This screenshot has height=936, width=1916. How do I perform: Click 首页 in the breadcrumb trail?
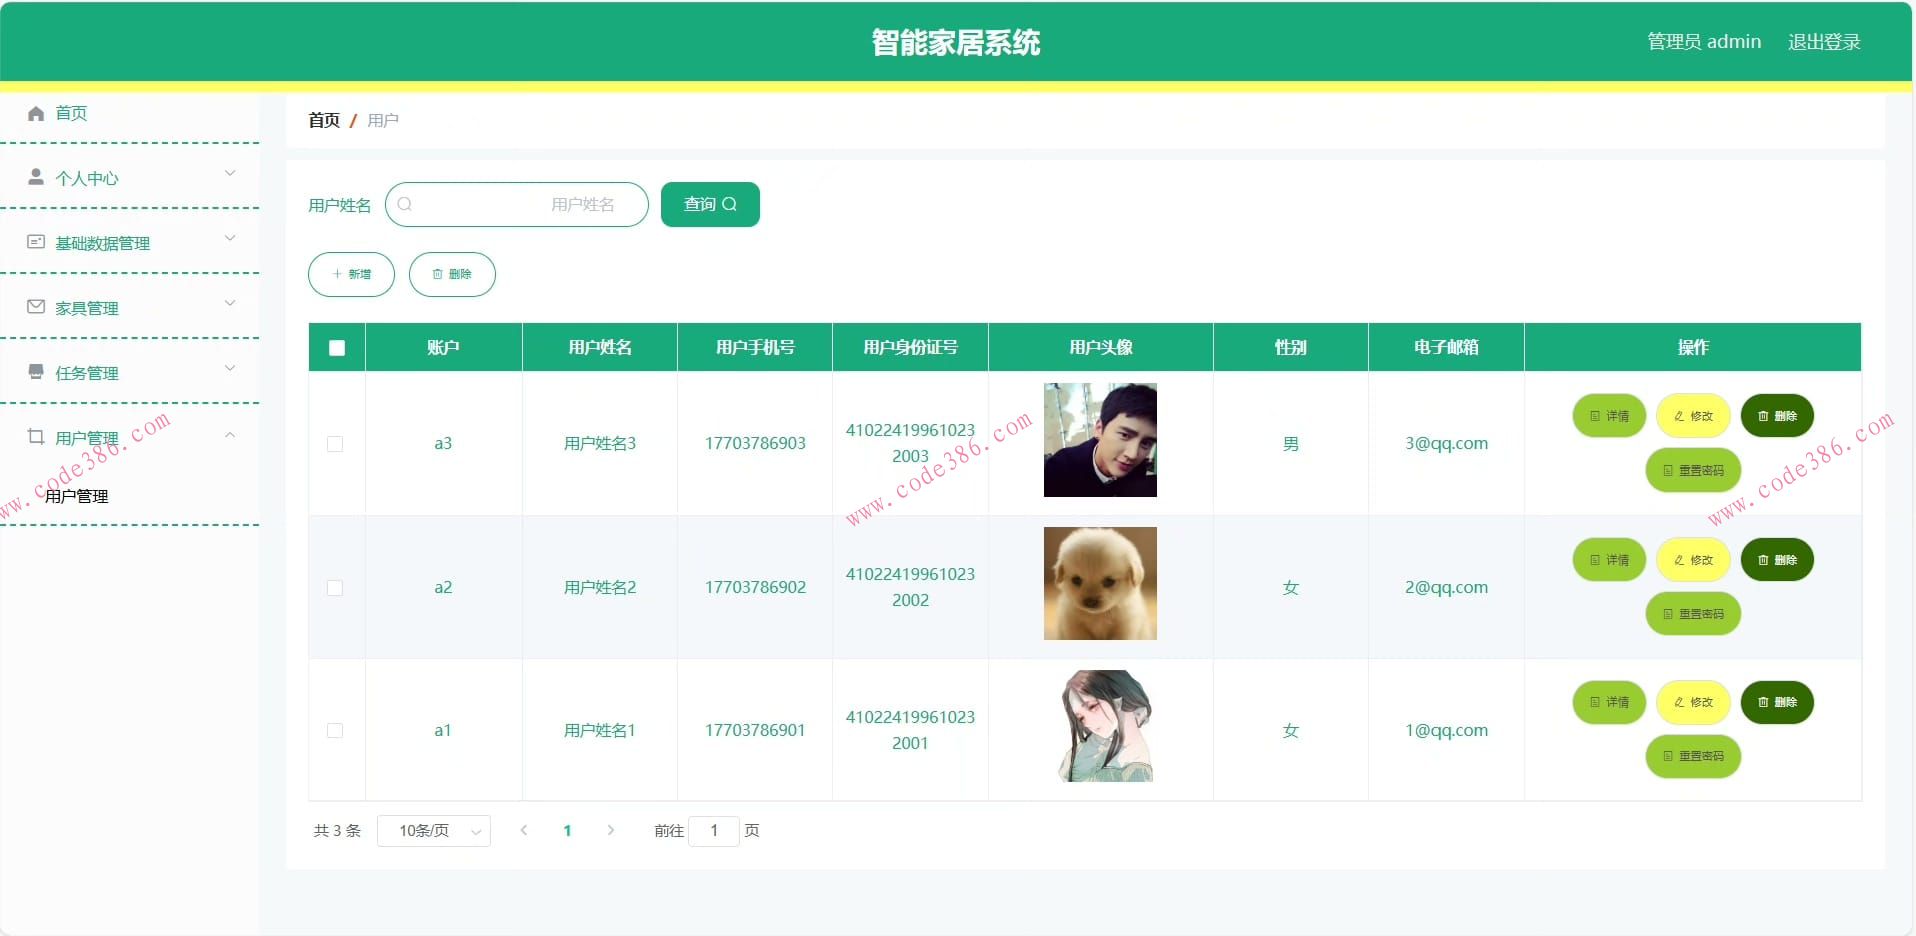(323, 120)
